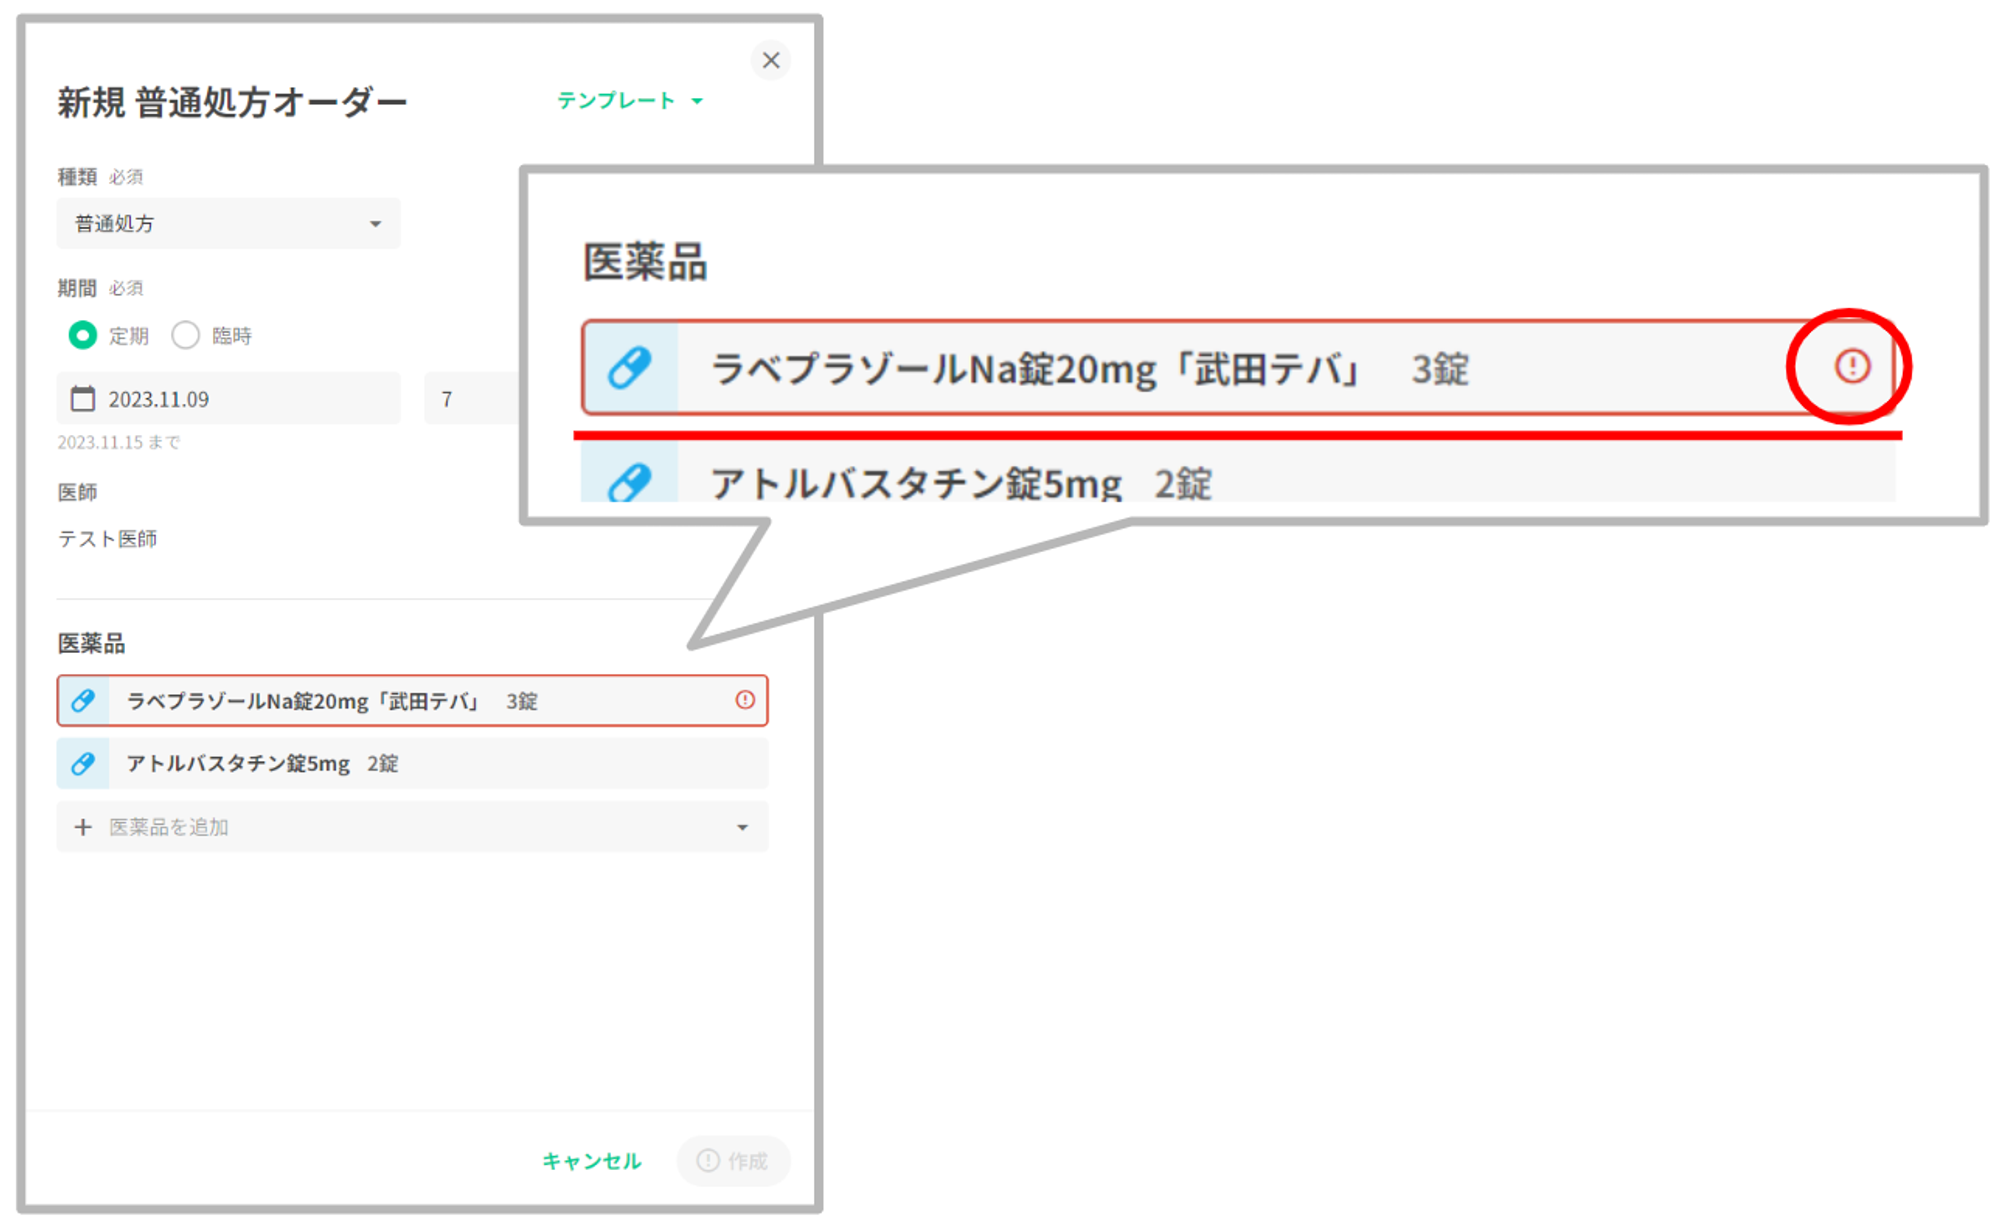Select the 定期 radio button
Viewport: 2000px width, 1227px height.
(x=83, y=335)
